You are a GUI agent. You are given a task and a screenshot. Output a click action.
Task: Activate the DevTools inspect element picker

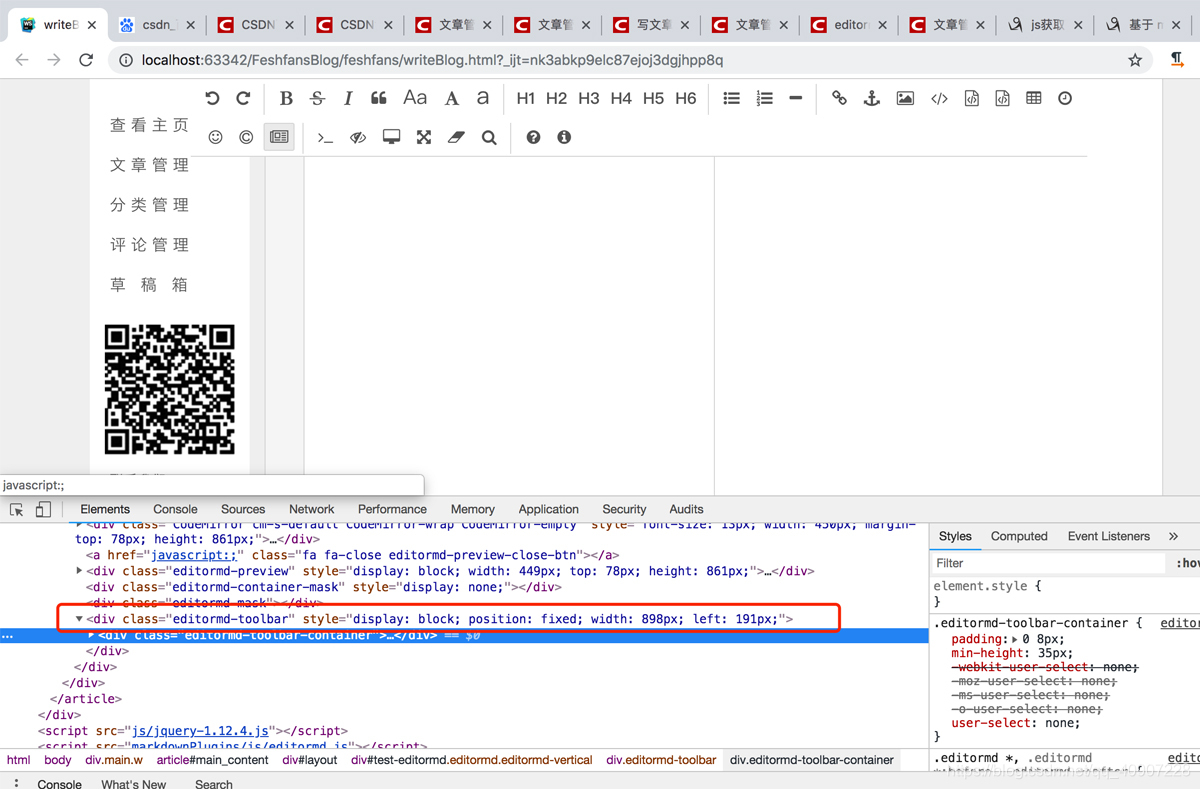coord(16,509)
